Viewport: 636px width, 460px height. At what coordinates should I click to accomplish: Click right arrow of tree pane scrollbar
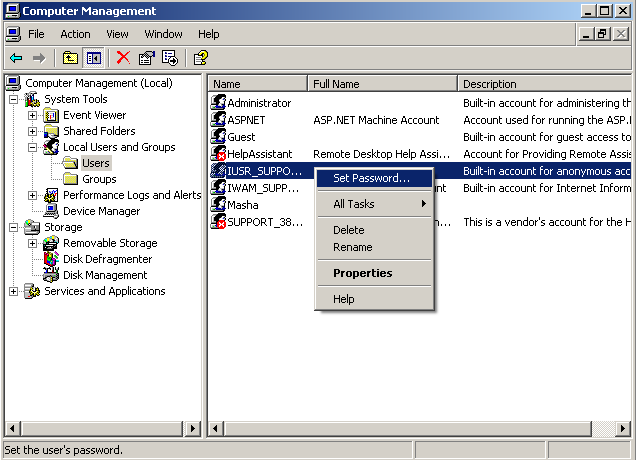coord(193,428)
